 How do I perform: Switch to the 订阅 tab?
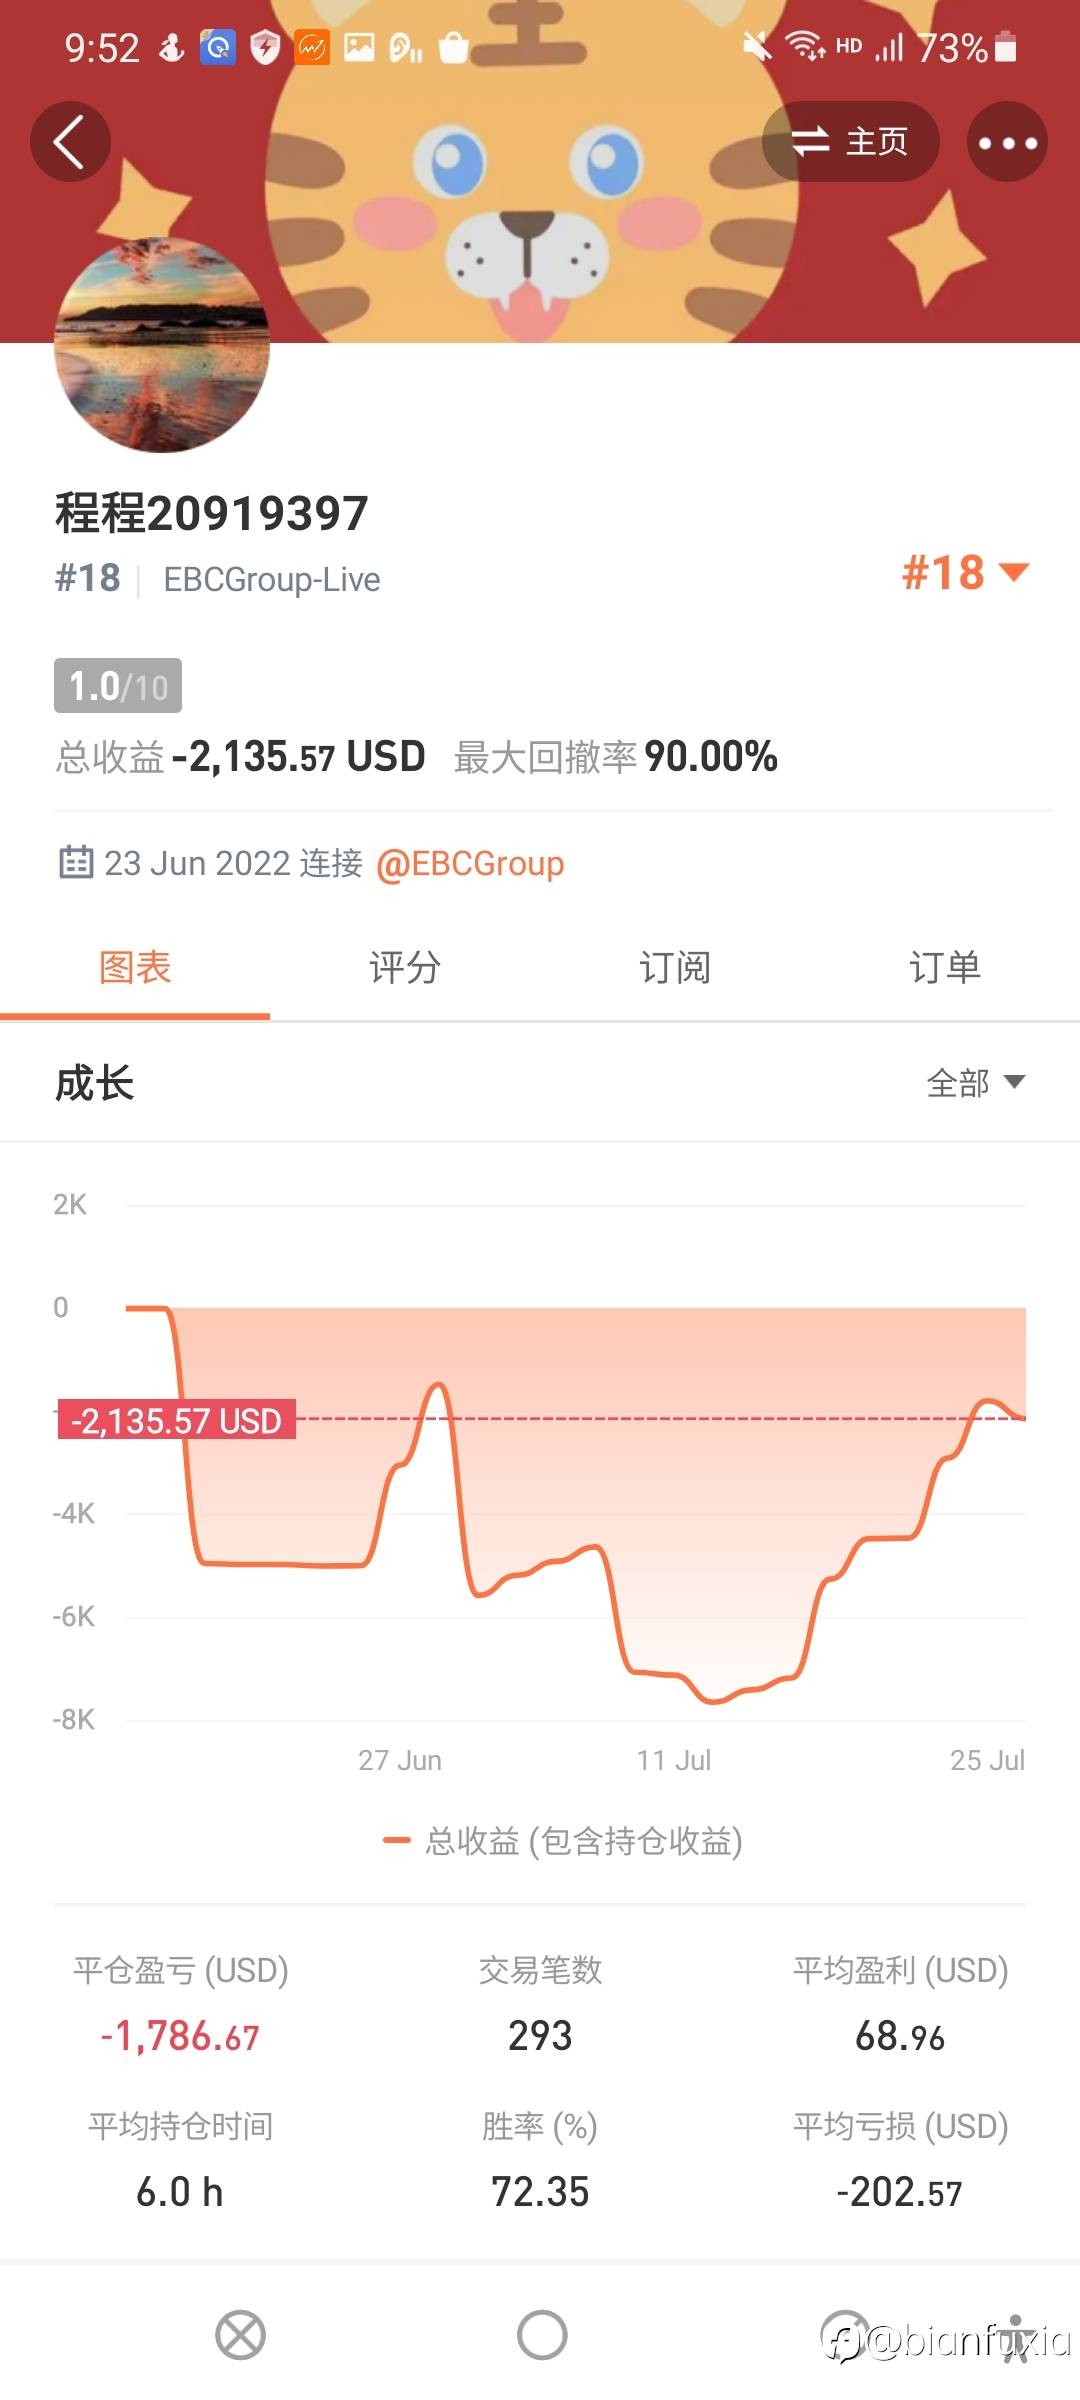675,967
